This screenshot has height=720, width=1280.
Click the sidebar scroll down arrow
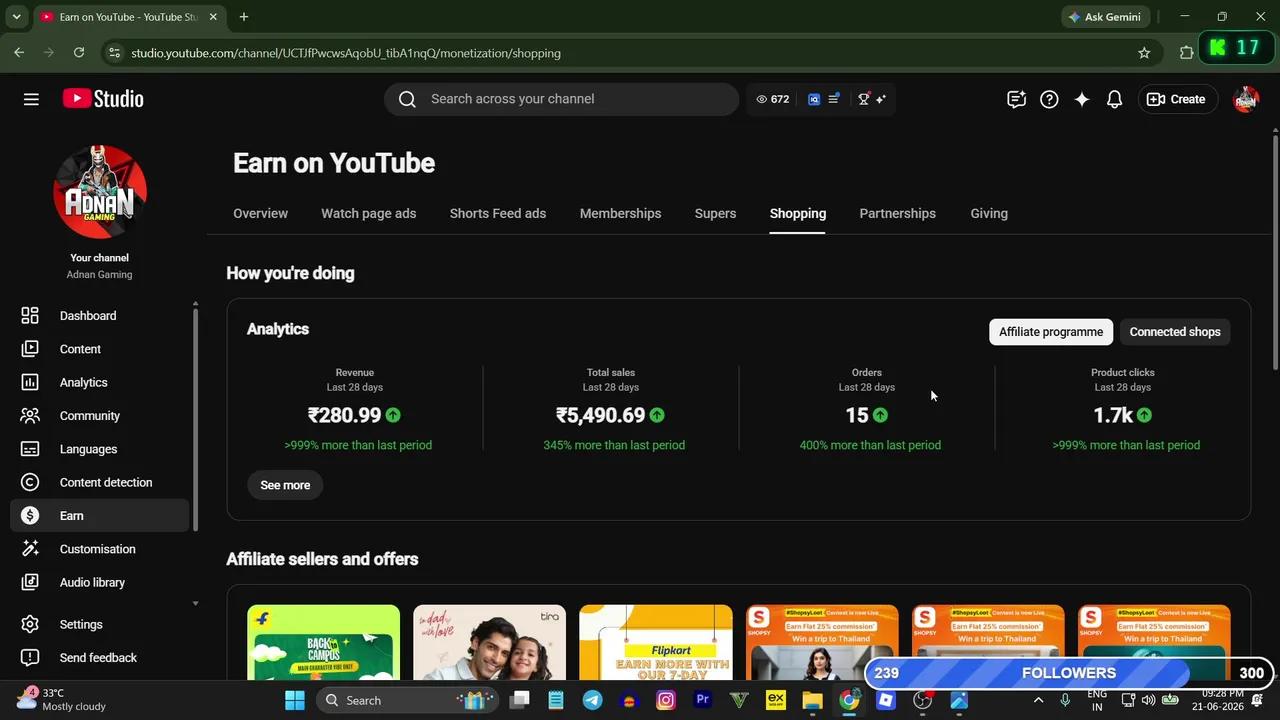click(x=195, y=604)
